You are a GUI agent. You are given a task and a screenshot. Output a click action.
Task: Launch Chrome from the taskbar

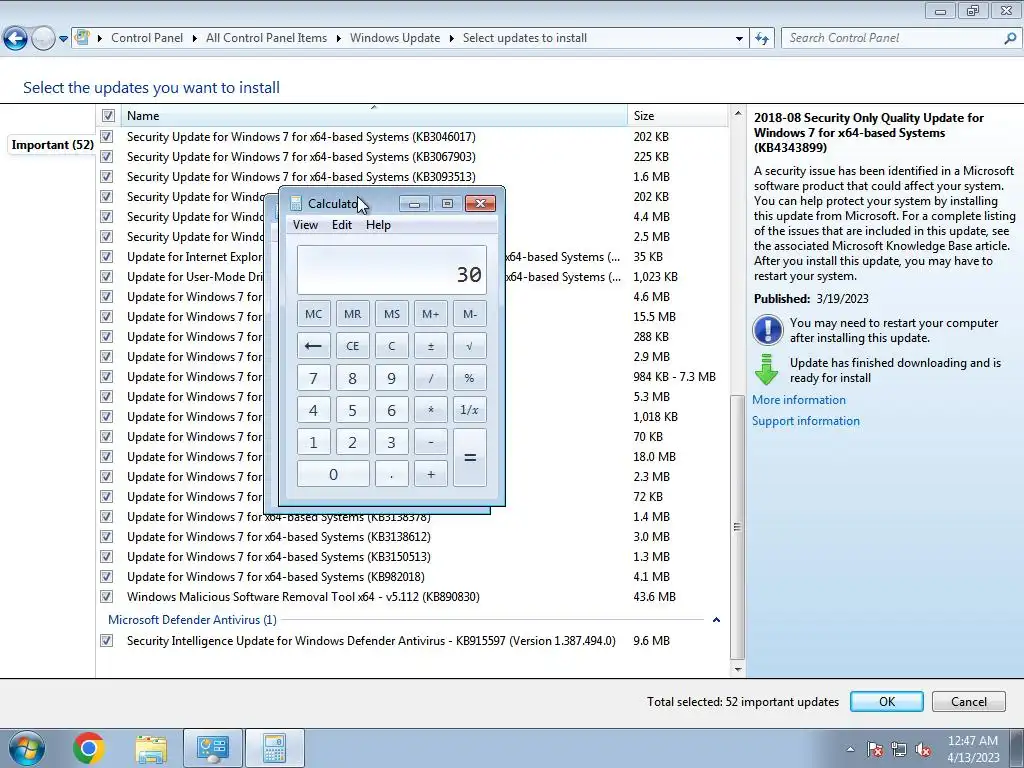(x=89, y=748)
